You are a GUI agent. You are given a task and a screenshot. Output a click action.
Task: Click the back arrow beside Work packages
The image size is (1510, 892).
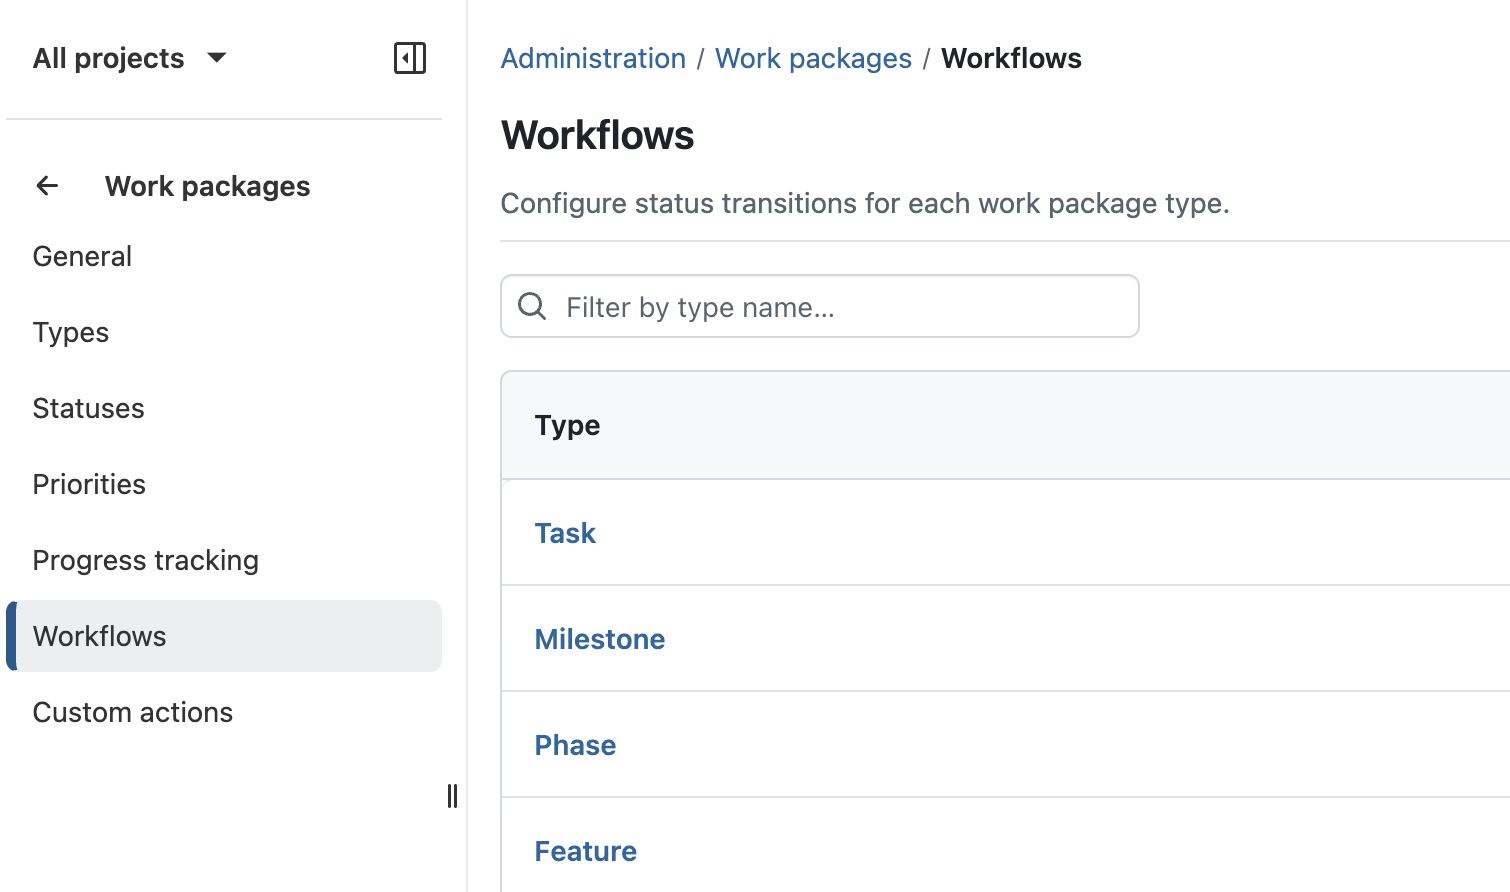46,186
